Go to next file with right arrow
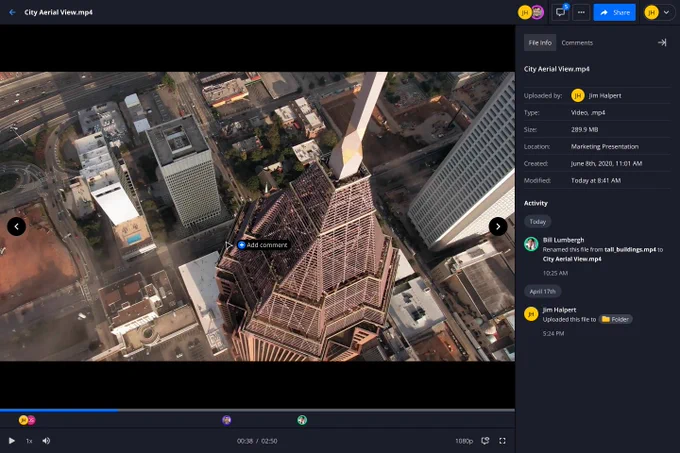This screenshot has width=680, height=453. [x=498, y=226]
